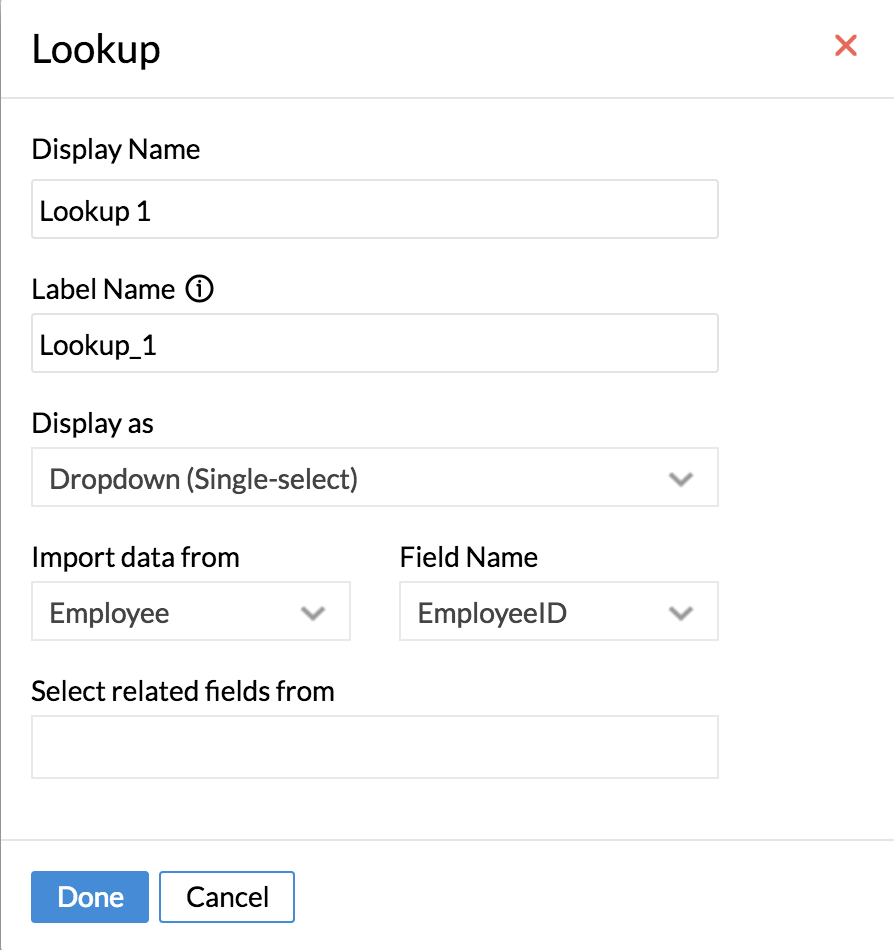
Task: Focus the Display Name field containing Lookup 1
Action: pyautogui.click(x=374, y=210)
